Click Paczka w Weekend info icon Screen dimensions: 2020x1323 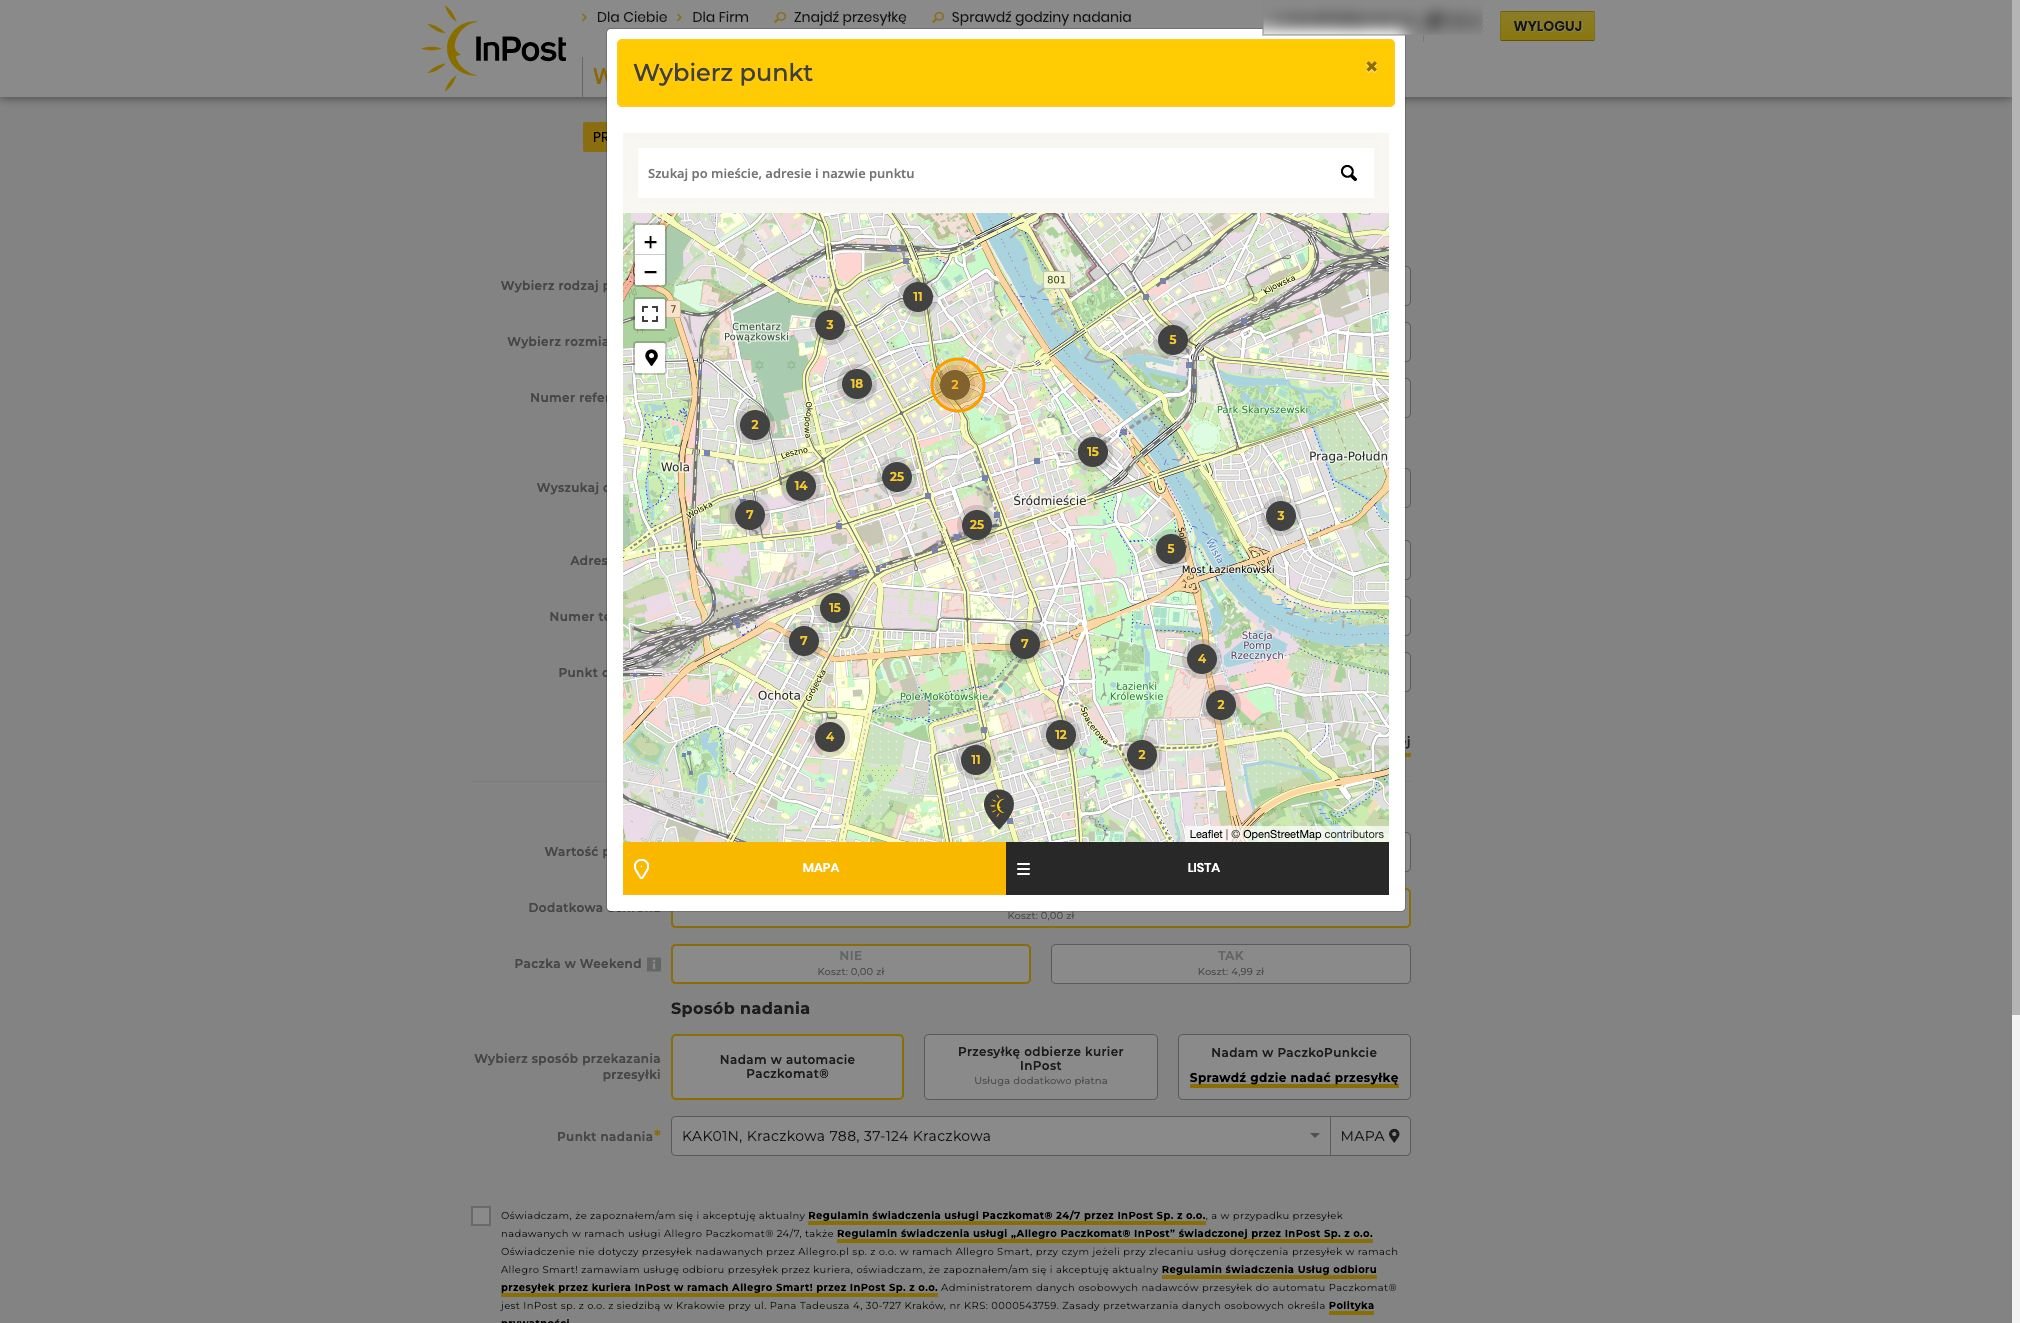click(654, 964)
